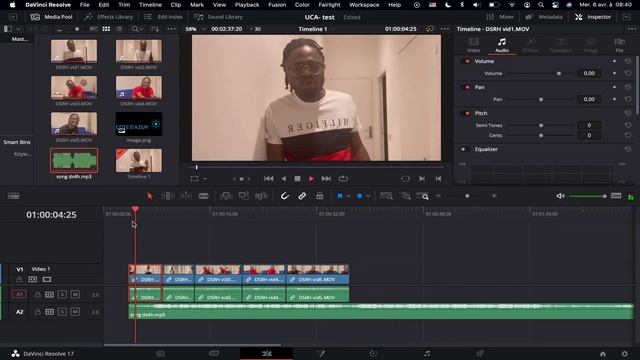The image size is (640, 360).
Task: Click the Pan slider handle in Inspector
Action: 541,99
